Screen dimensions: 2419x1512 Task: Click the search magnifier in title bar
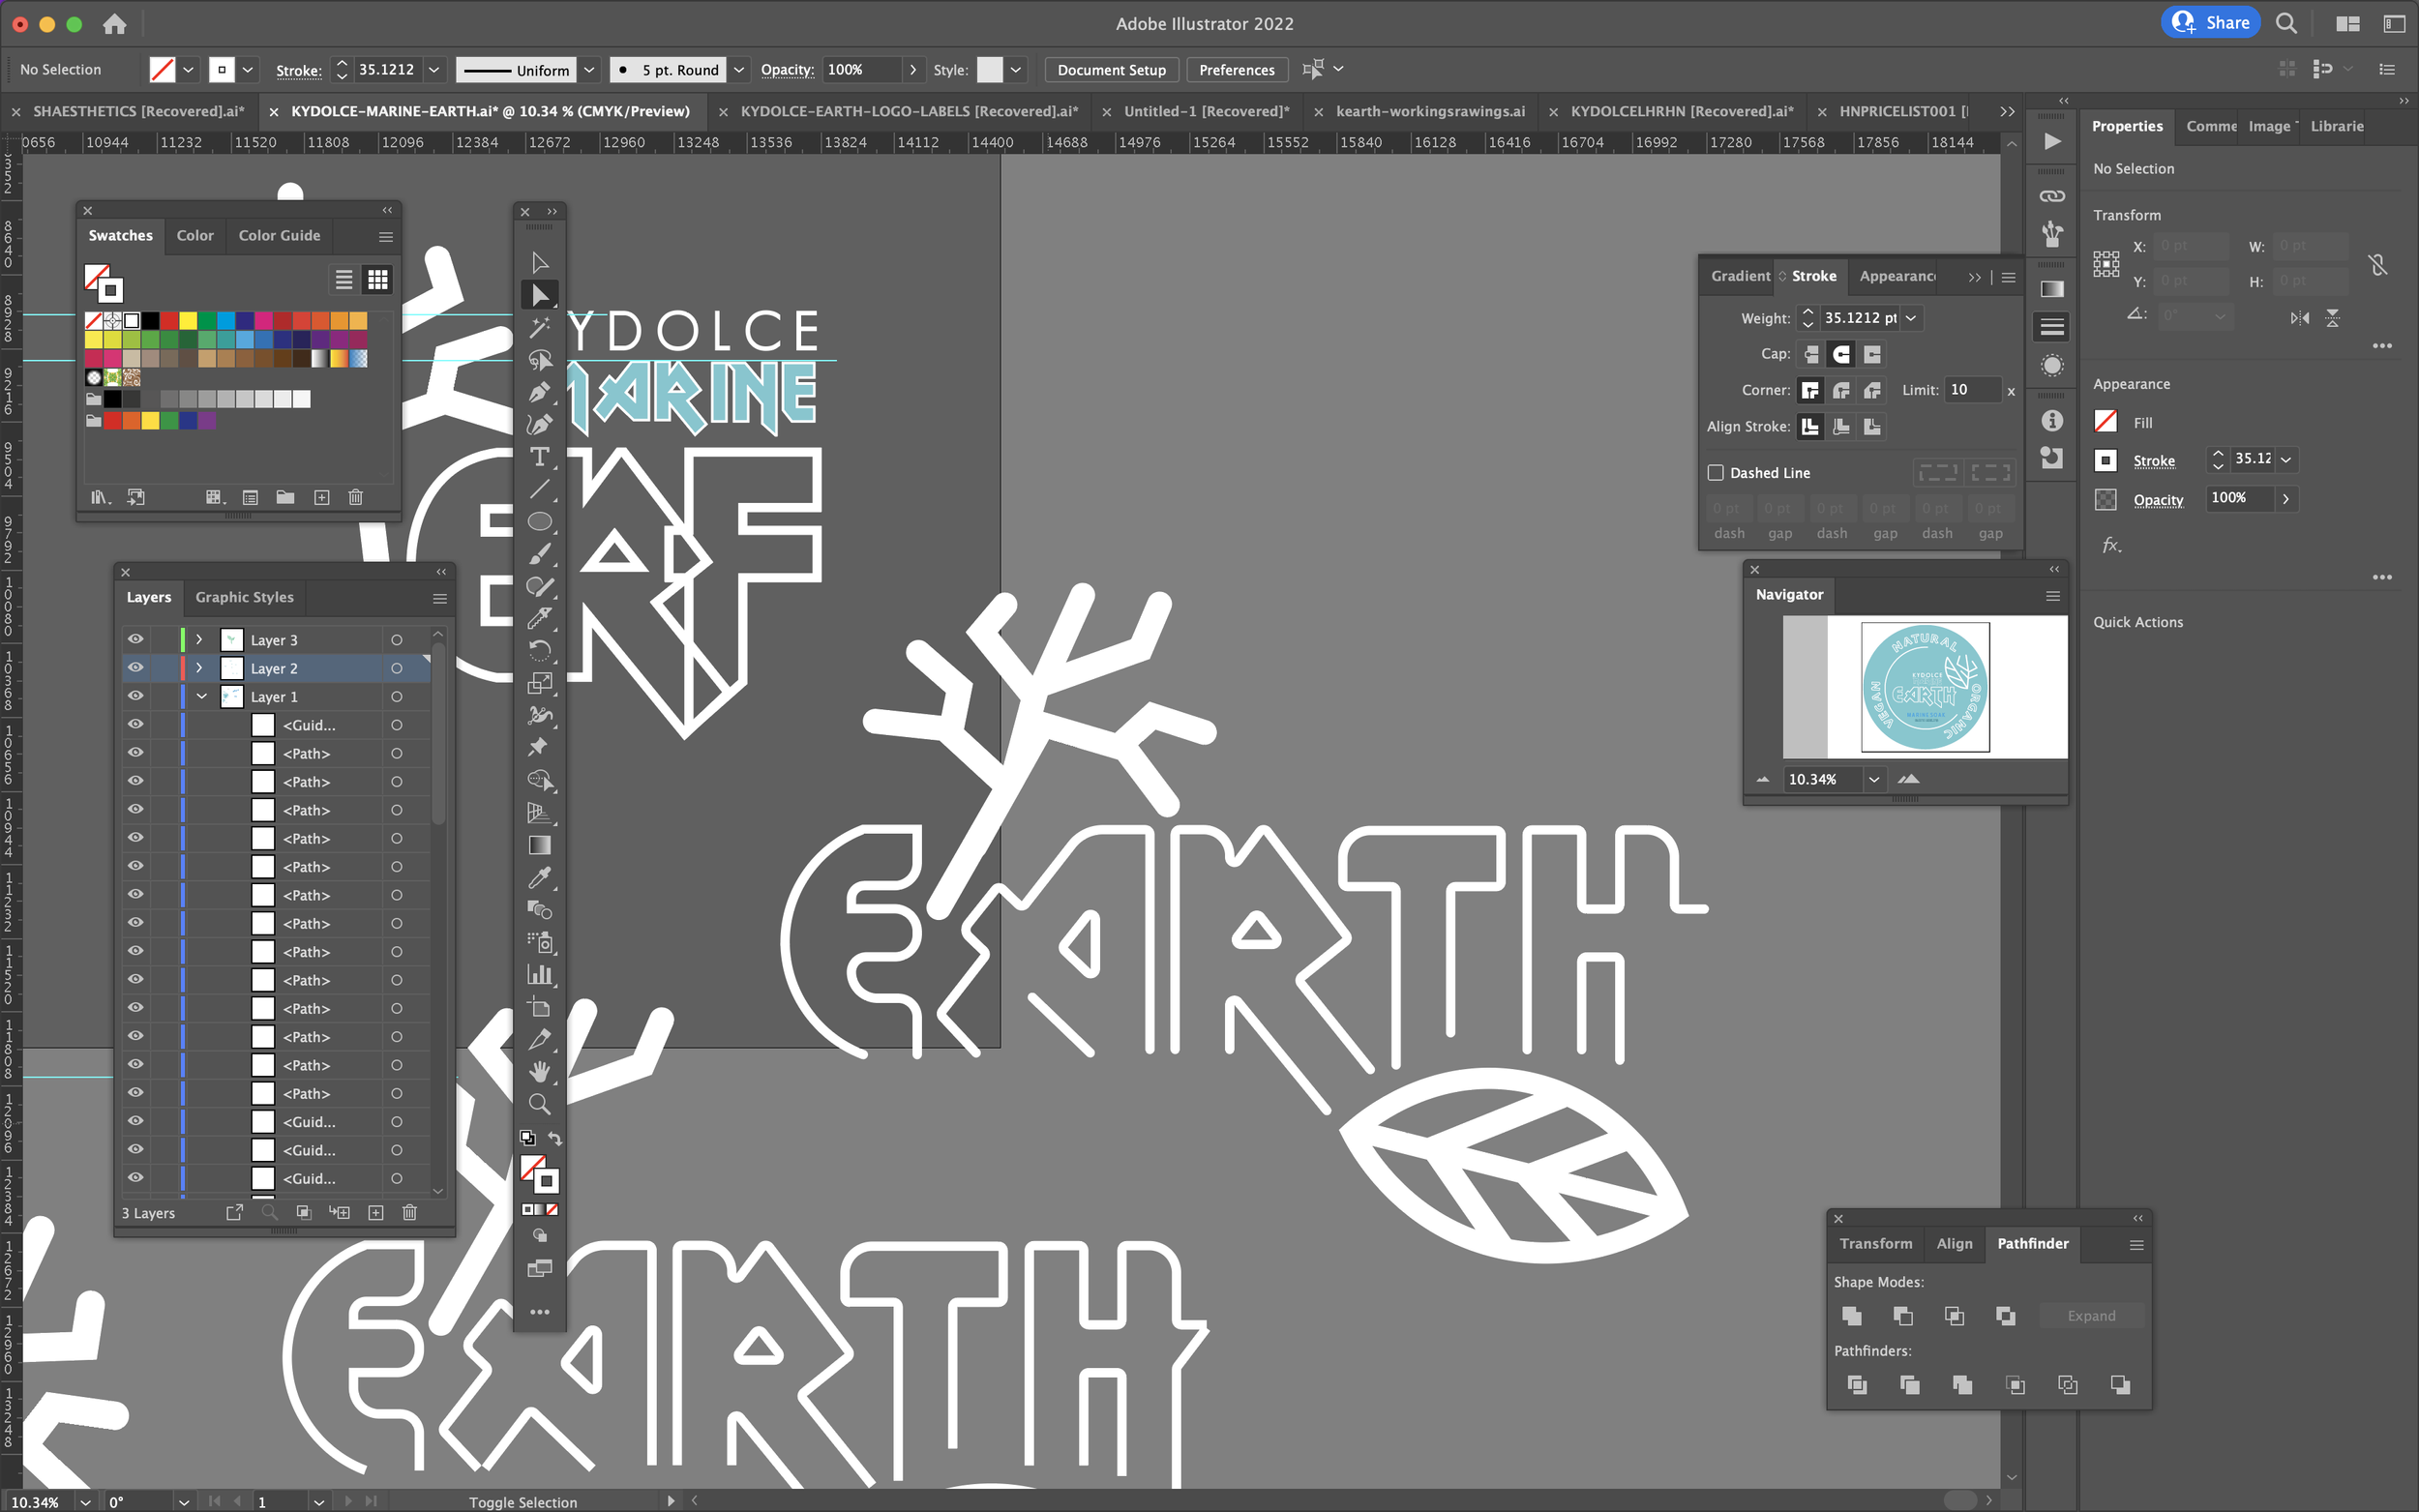coord(2286,23)
